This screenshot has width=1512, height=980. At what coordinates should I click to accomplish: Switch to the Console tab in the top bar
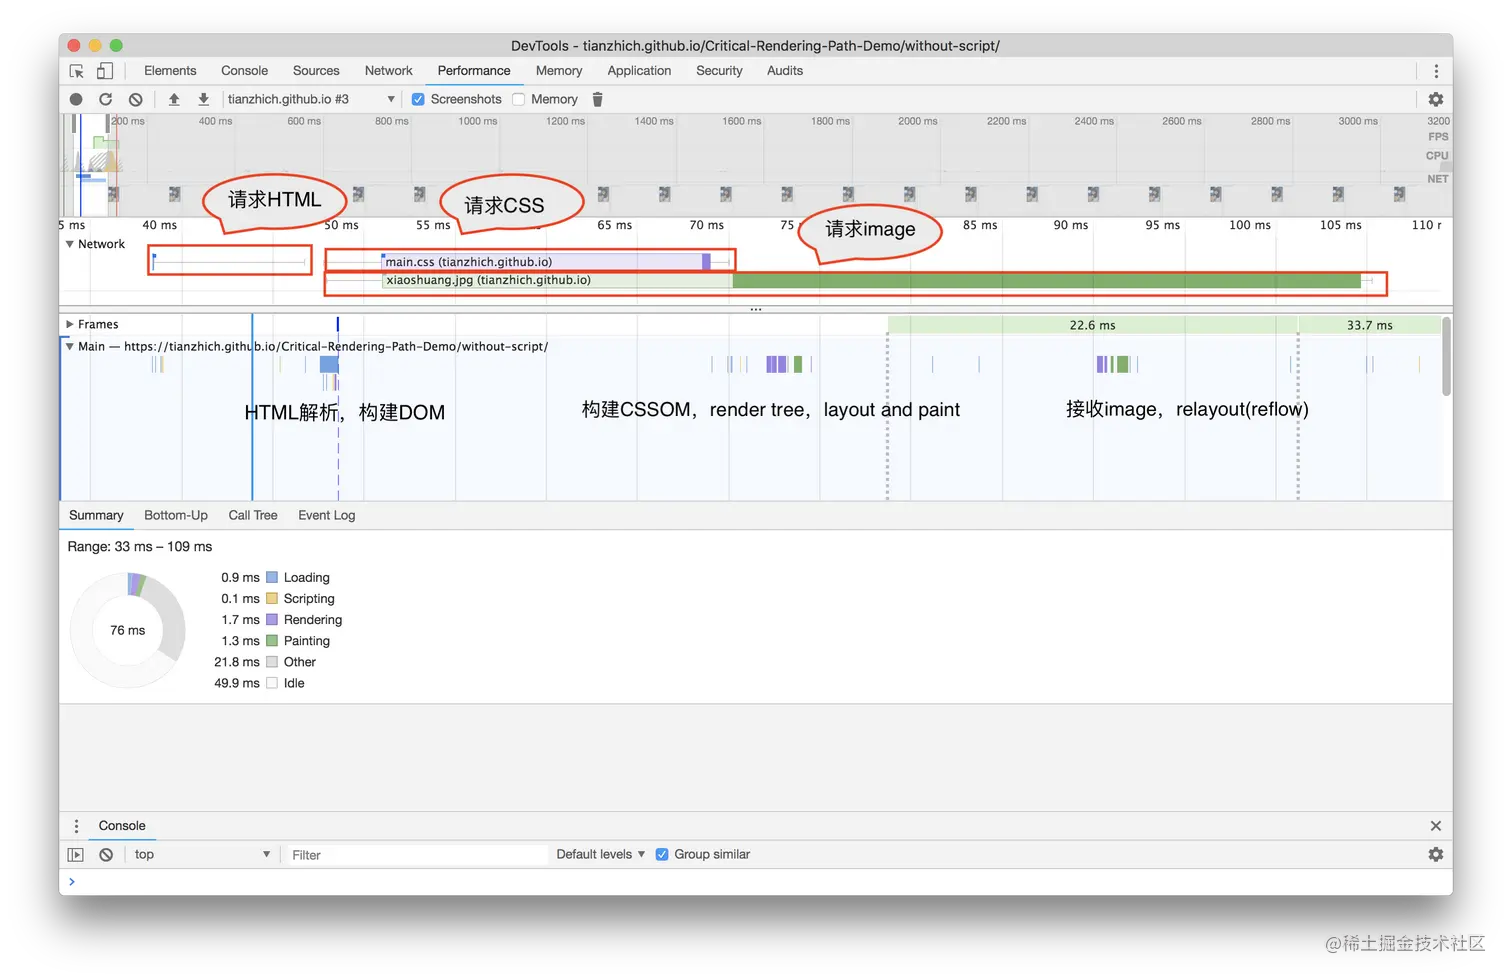pyautogui.click(x=245, y=71)
